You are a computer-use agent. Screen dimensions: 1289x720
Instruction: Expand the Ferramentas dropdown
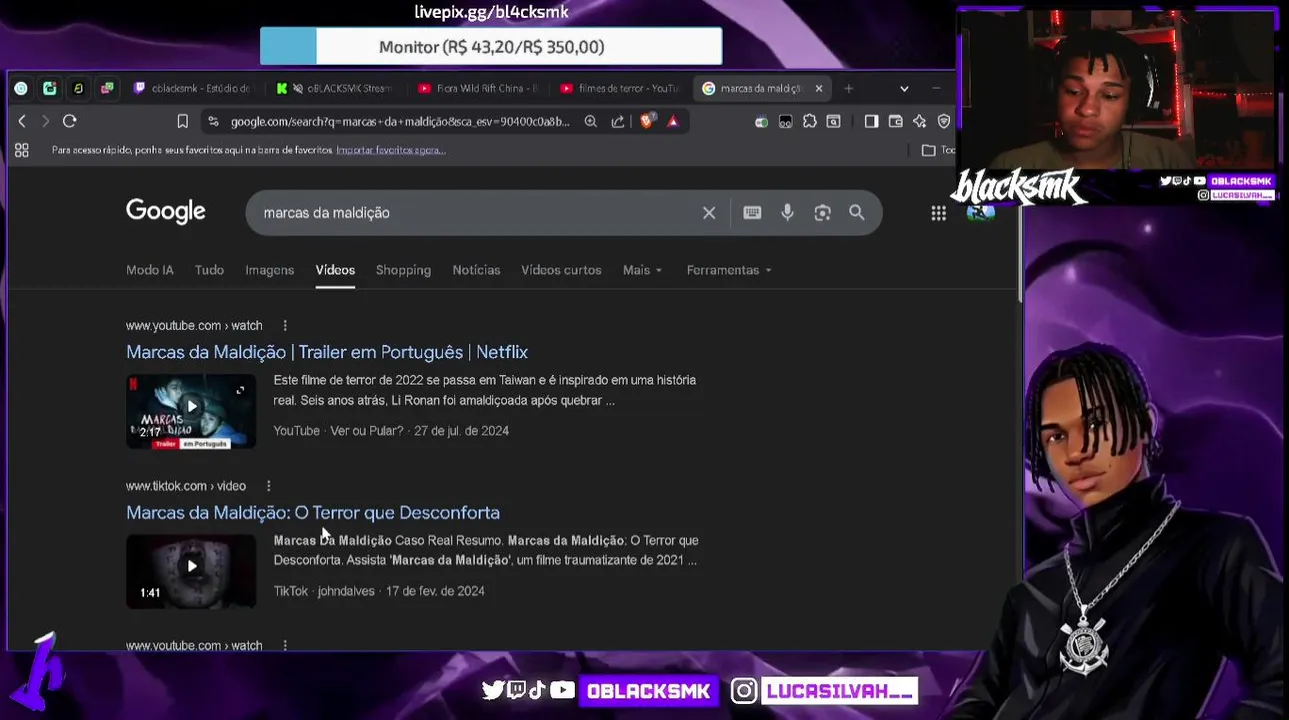(x=729, y=270)
